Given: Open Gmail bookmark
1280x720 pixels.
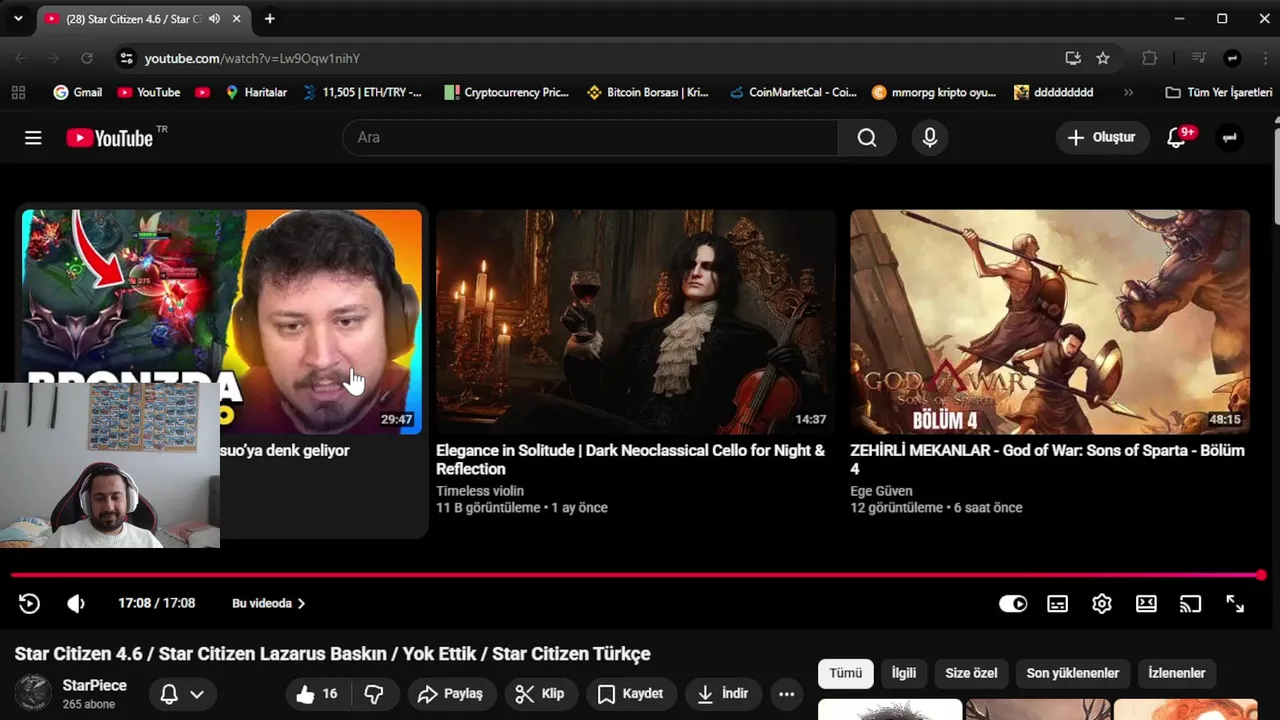Looking at the screenshot, I should click(77, 92).
